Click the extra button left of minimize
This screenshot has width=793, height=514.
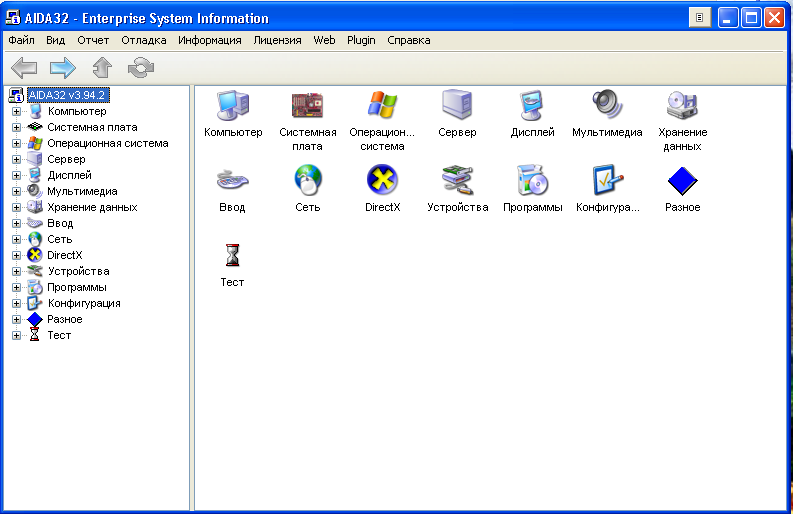700,18
